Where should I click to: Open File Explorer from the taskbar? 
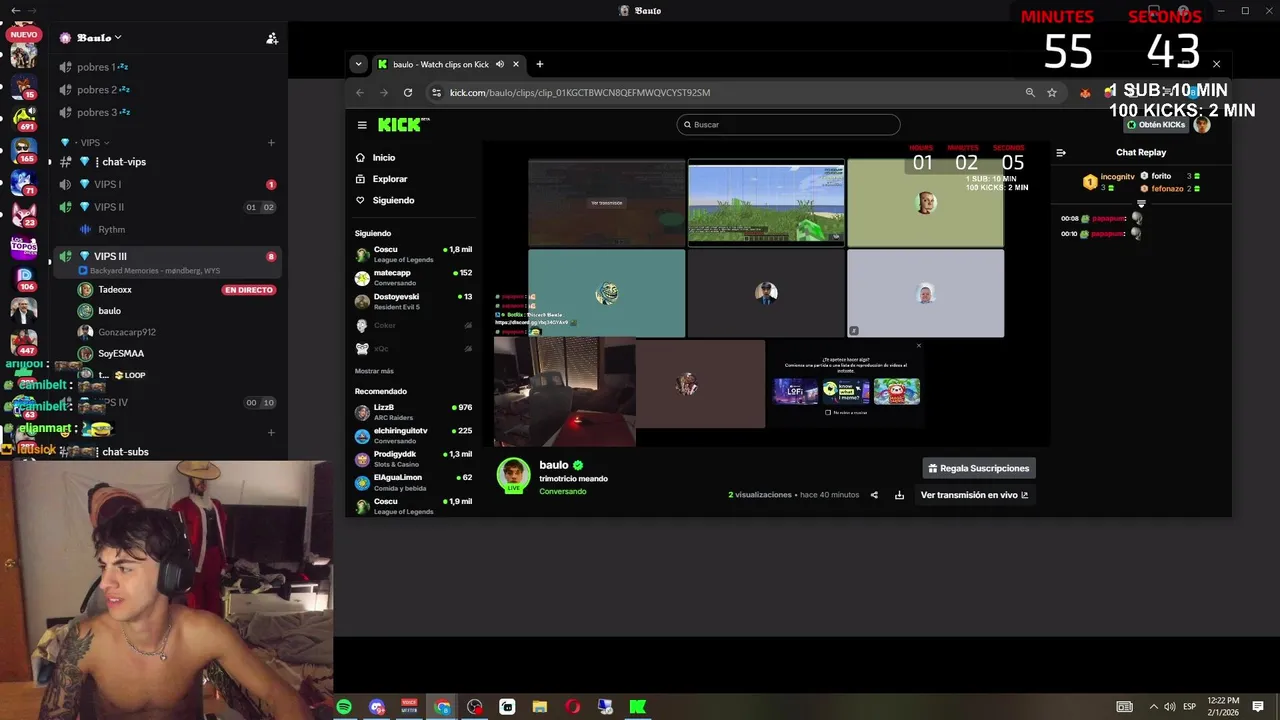coord(540,707)
